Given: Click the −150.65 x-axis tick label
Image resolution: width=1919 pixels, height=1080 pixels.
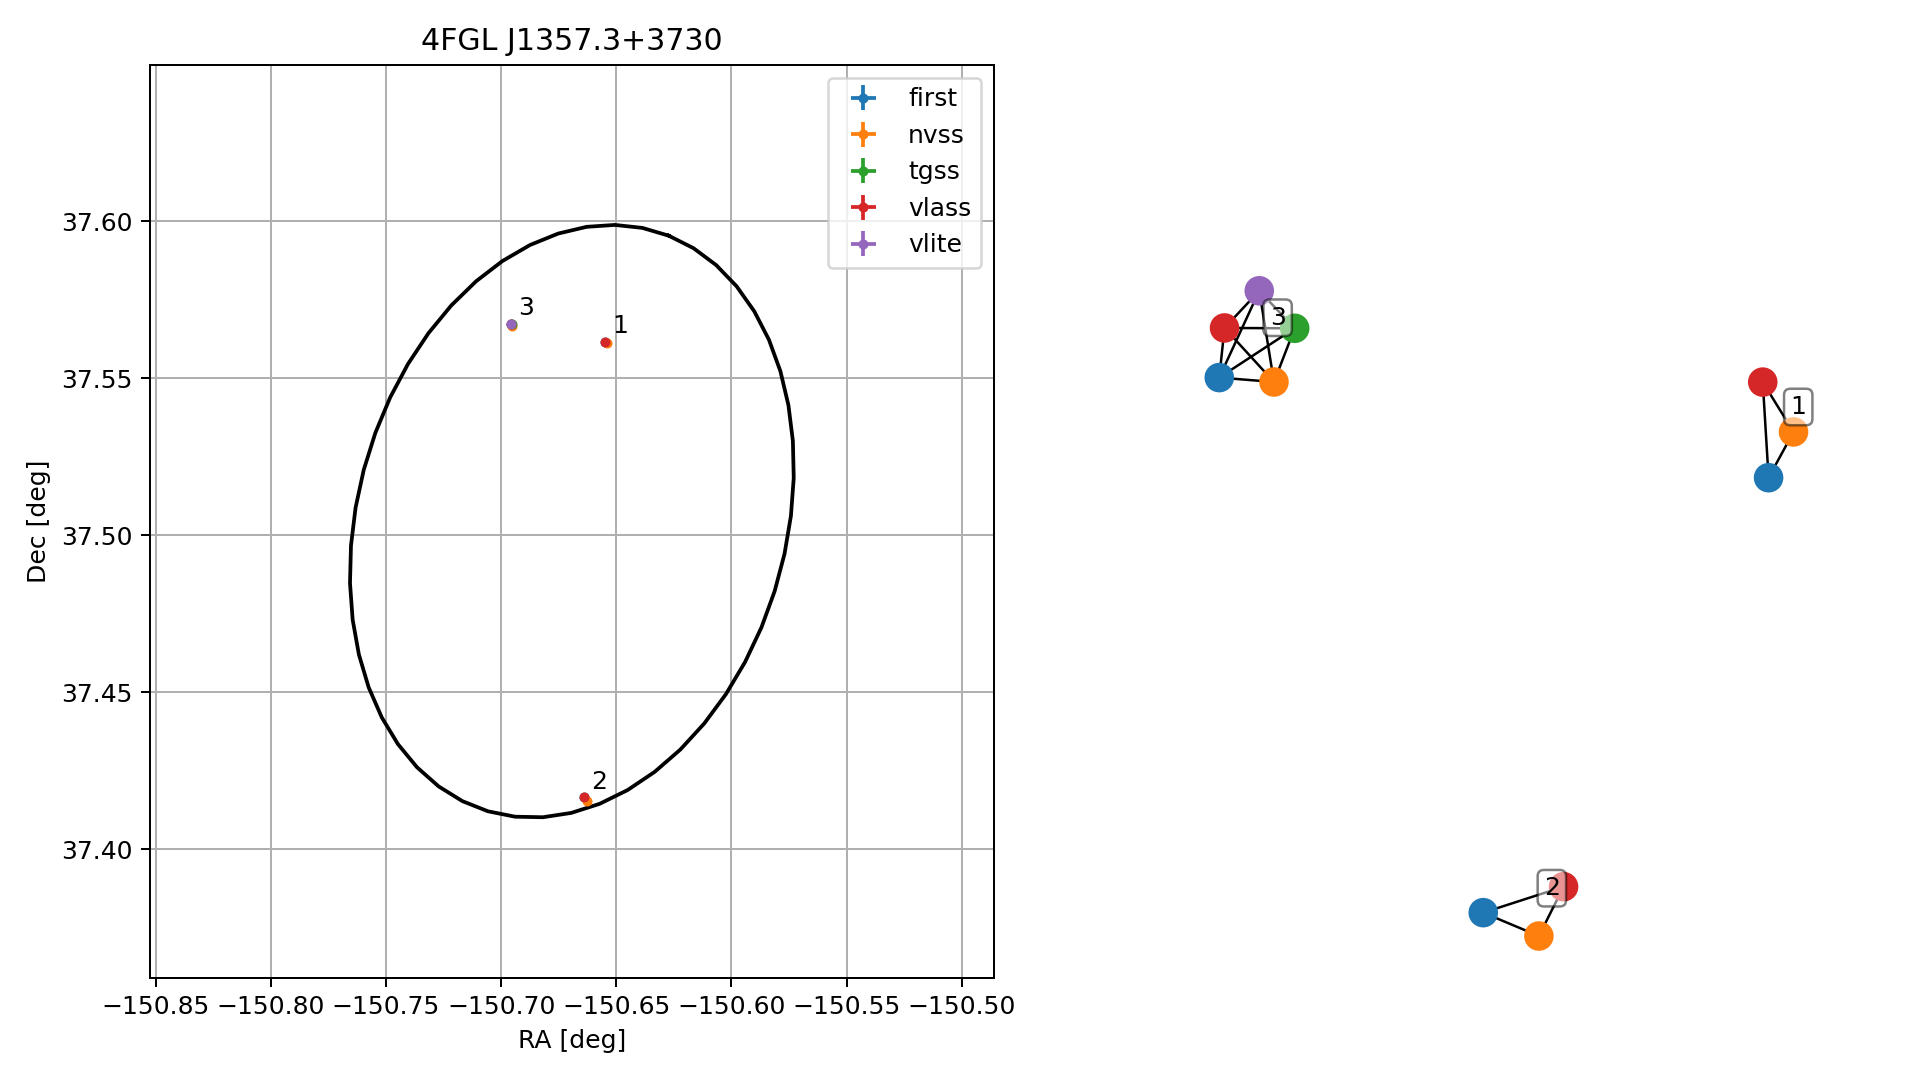Looking at the screenshot, I should 616,1006.
